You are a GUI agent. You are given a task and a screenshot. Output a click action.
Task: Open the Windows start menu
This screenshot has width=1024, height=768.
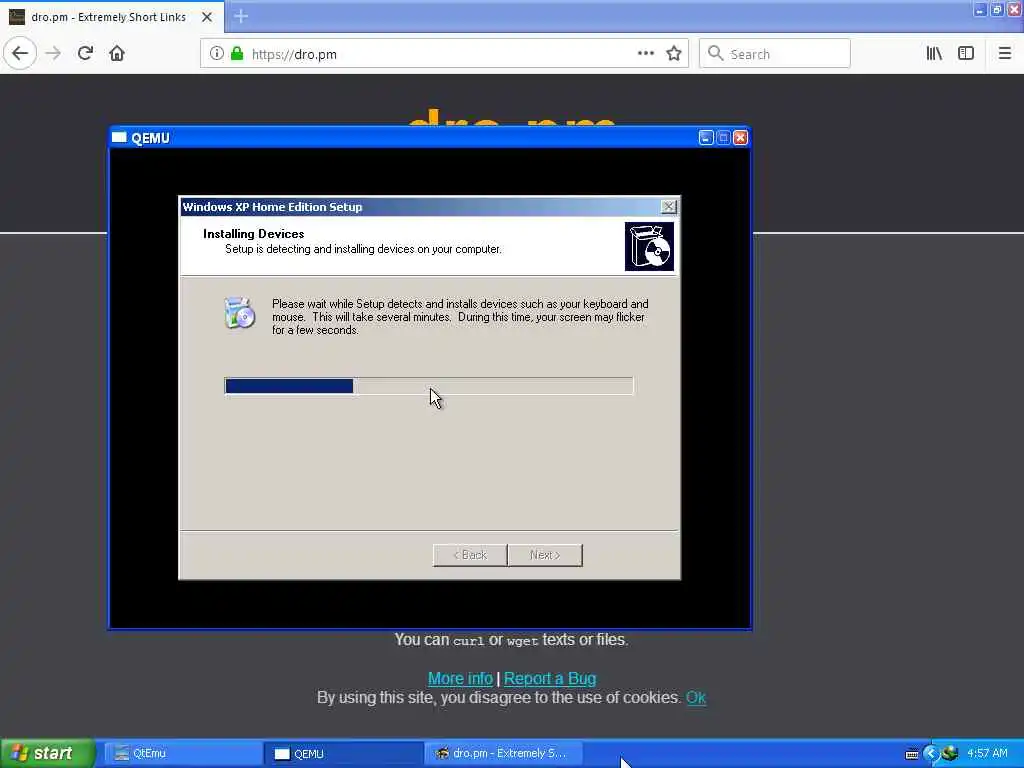(x=48, y=753)
